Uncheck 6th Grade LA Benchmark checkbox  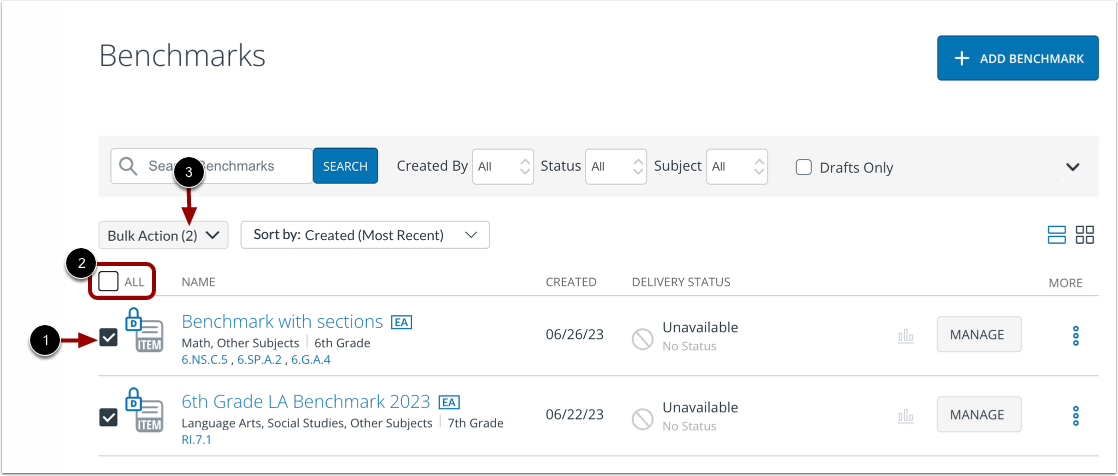click(108, 417)
